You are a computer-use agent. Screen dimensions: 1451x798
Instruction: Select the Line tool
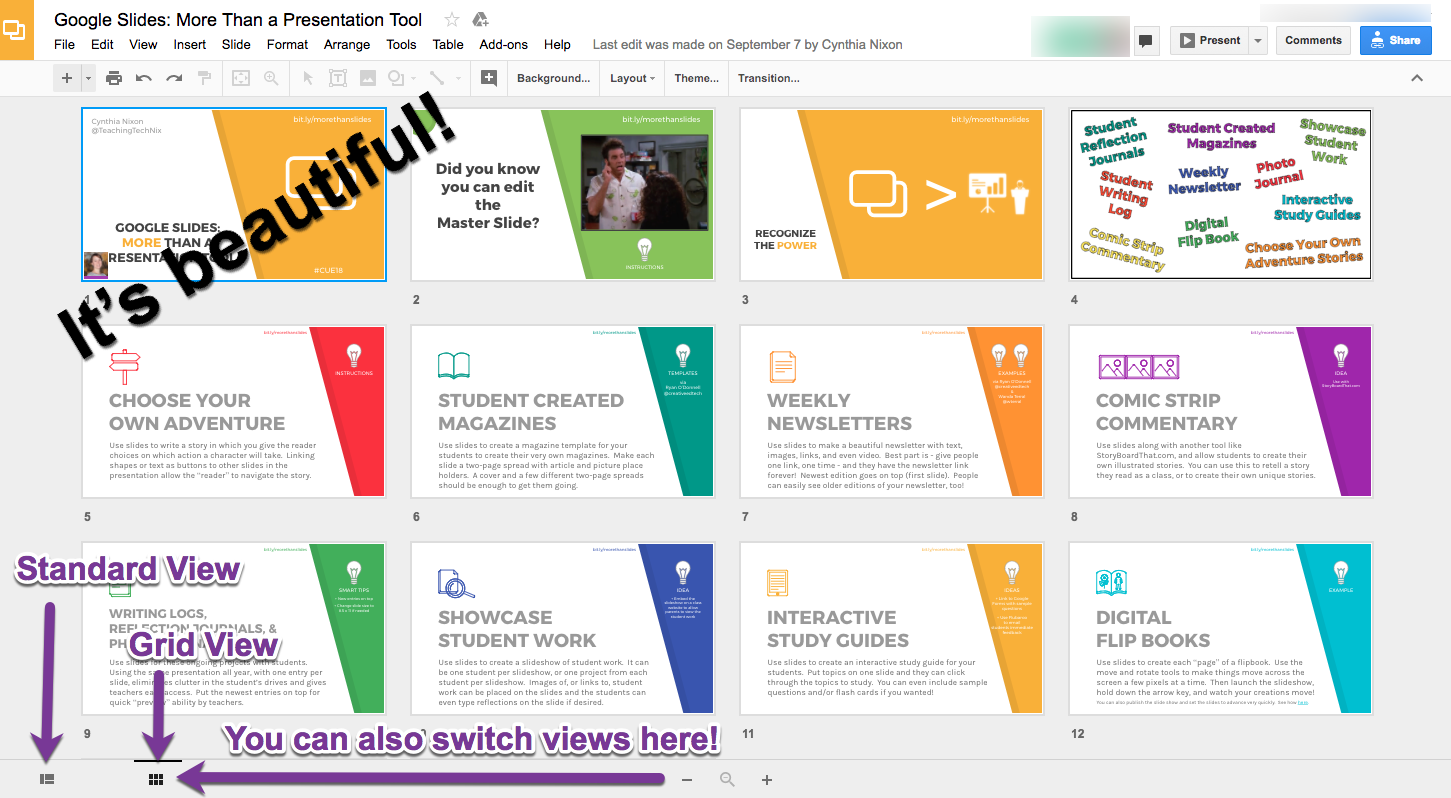tap(437, 78)
